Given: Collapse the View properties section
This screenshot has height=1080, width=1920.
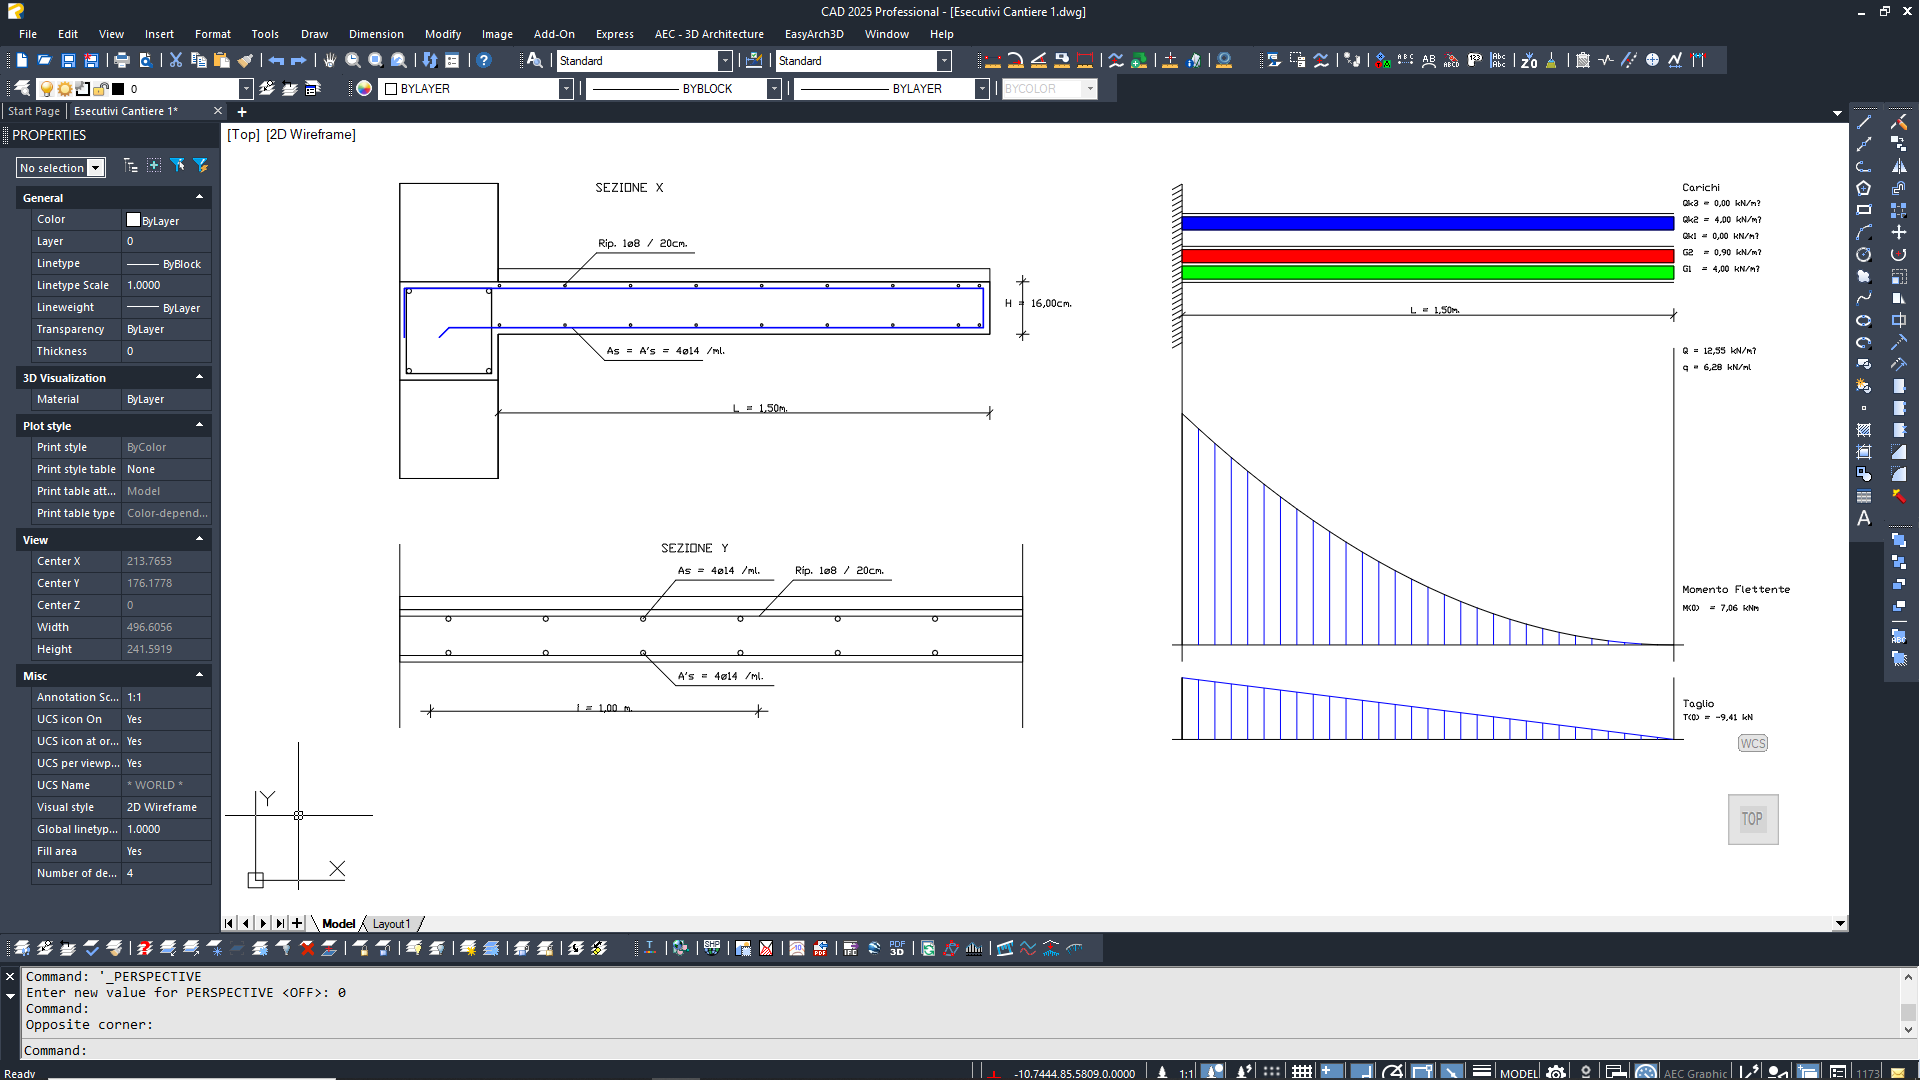Looking at the screenshot, I should pos(200,539).
